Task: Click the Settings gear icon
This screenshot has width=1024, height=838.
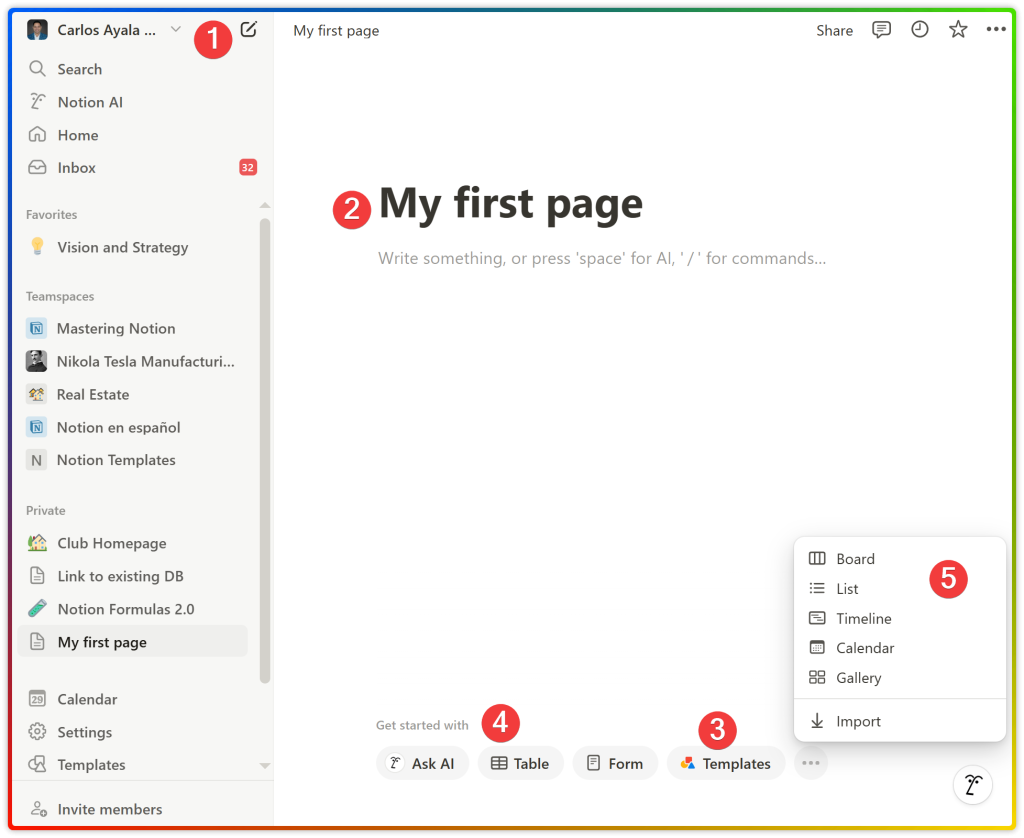Action: 37,732
